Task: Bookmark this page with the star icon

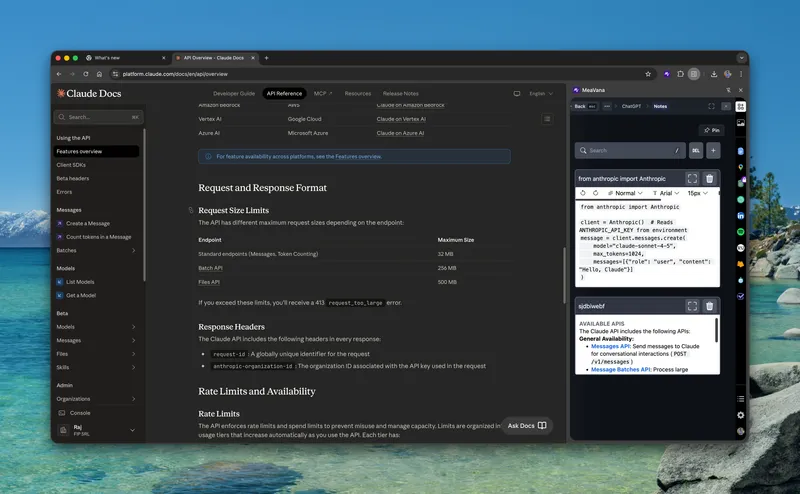Action: 648,74
